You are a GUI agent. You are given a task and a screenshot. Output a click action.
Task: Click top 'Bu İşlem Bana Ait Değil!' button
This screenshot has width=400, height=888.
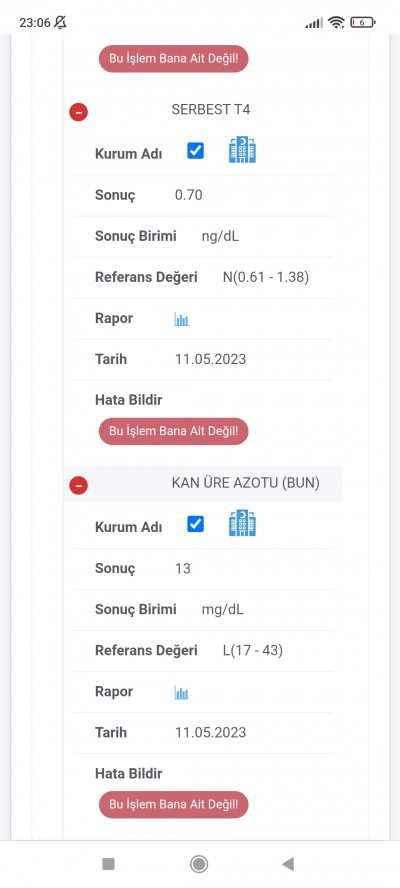[173, 59]
